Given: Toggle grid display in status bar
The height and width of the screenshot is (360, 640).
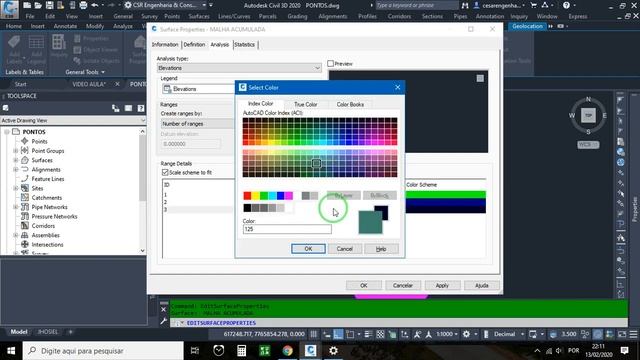Looking at the screenshot, I should pyautogui.click(x=313, y=334).
